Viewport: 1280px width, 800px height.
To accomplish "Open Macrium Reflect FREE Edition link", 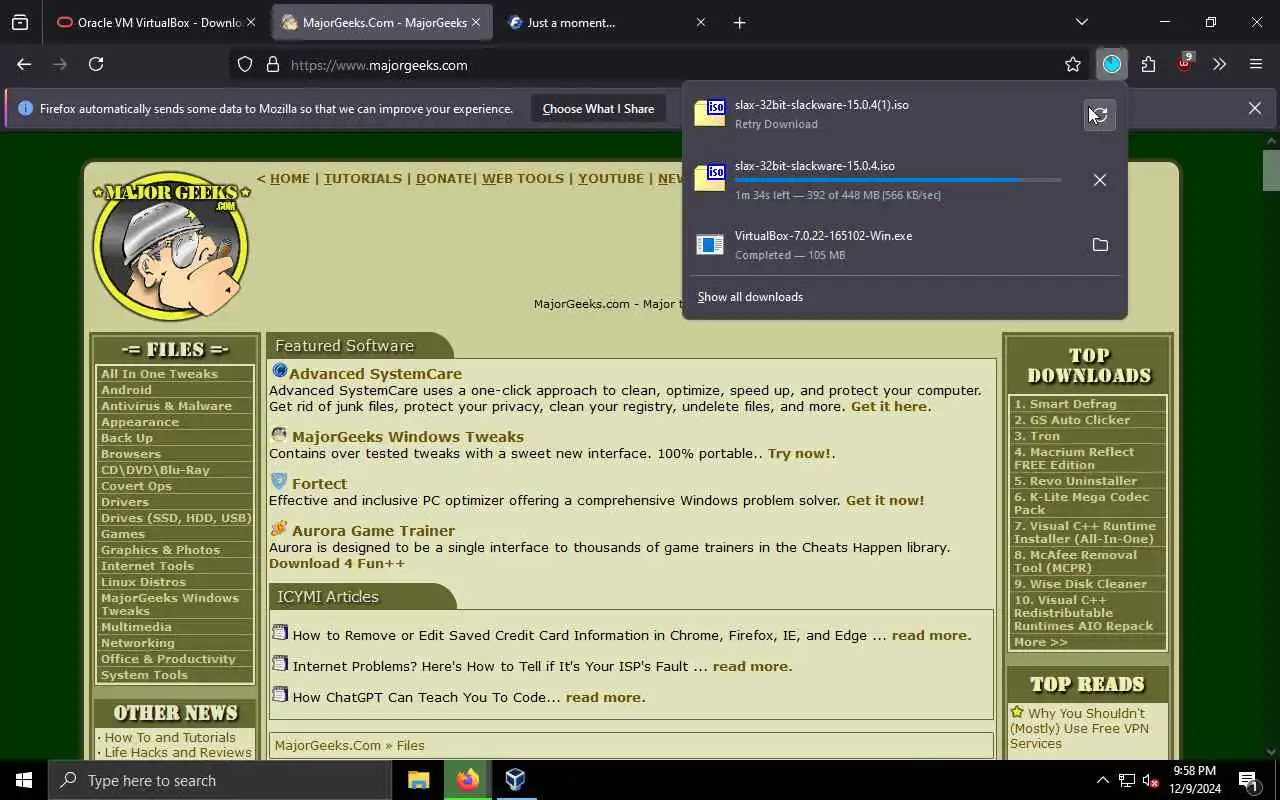I will (x=1074, y=458).
